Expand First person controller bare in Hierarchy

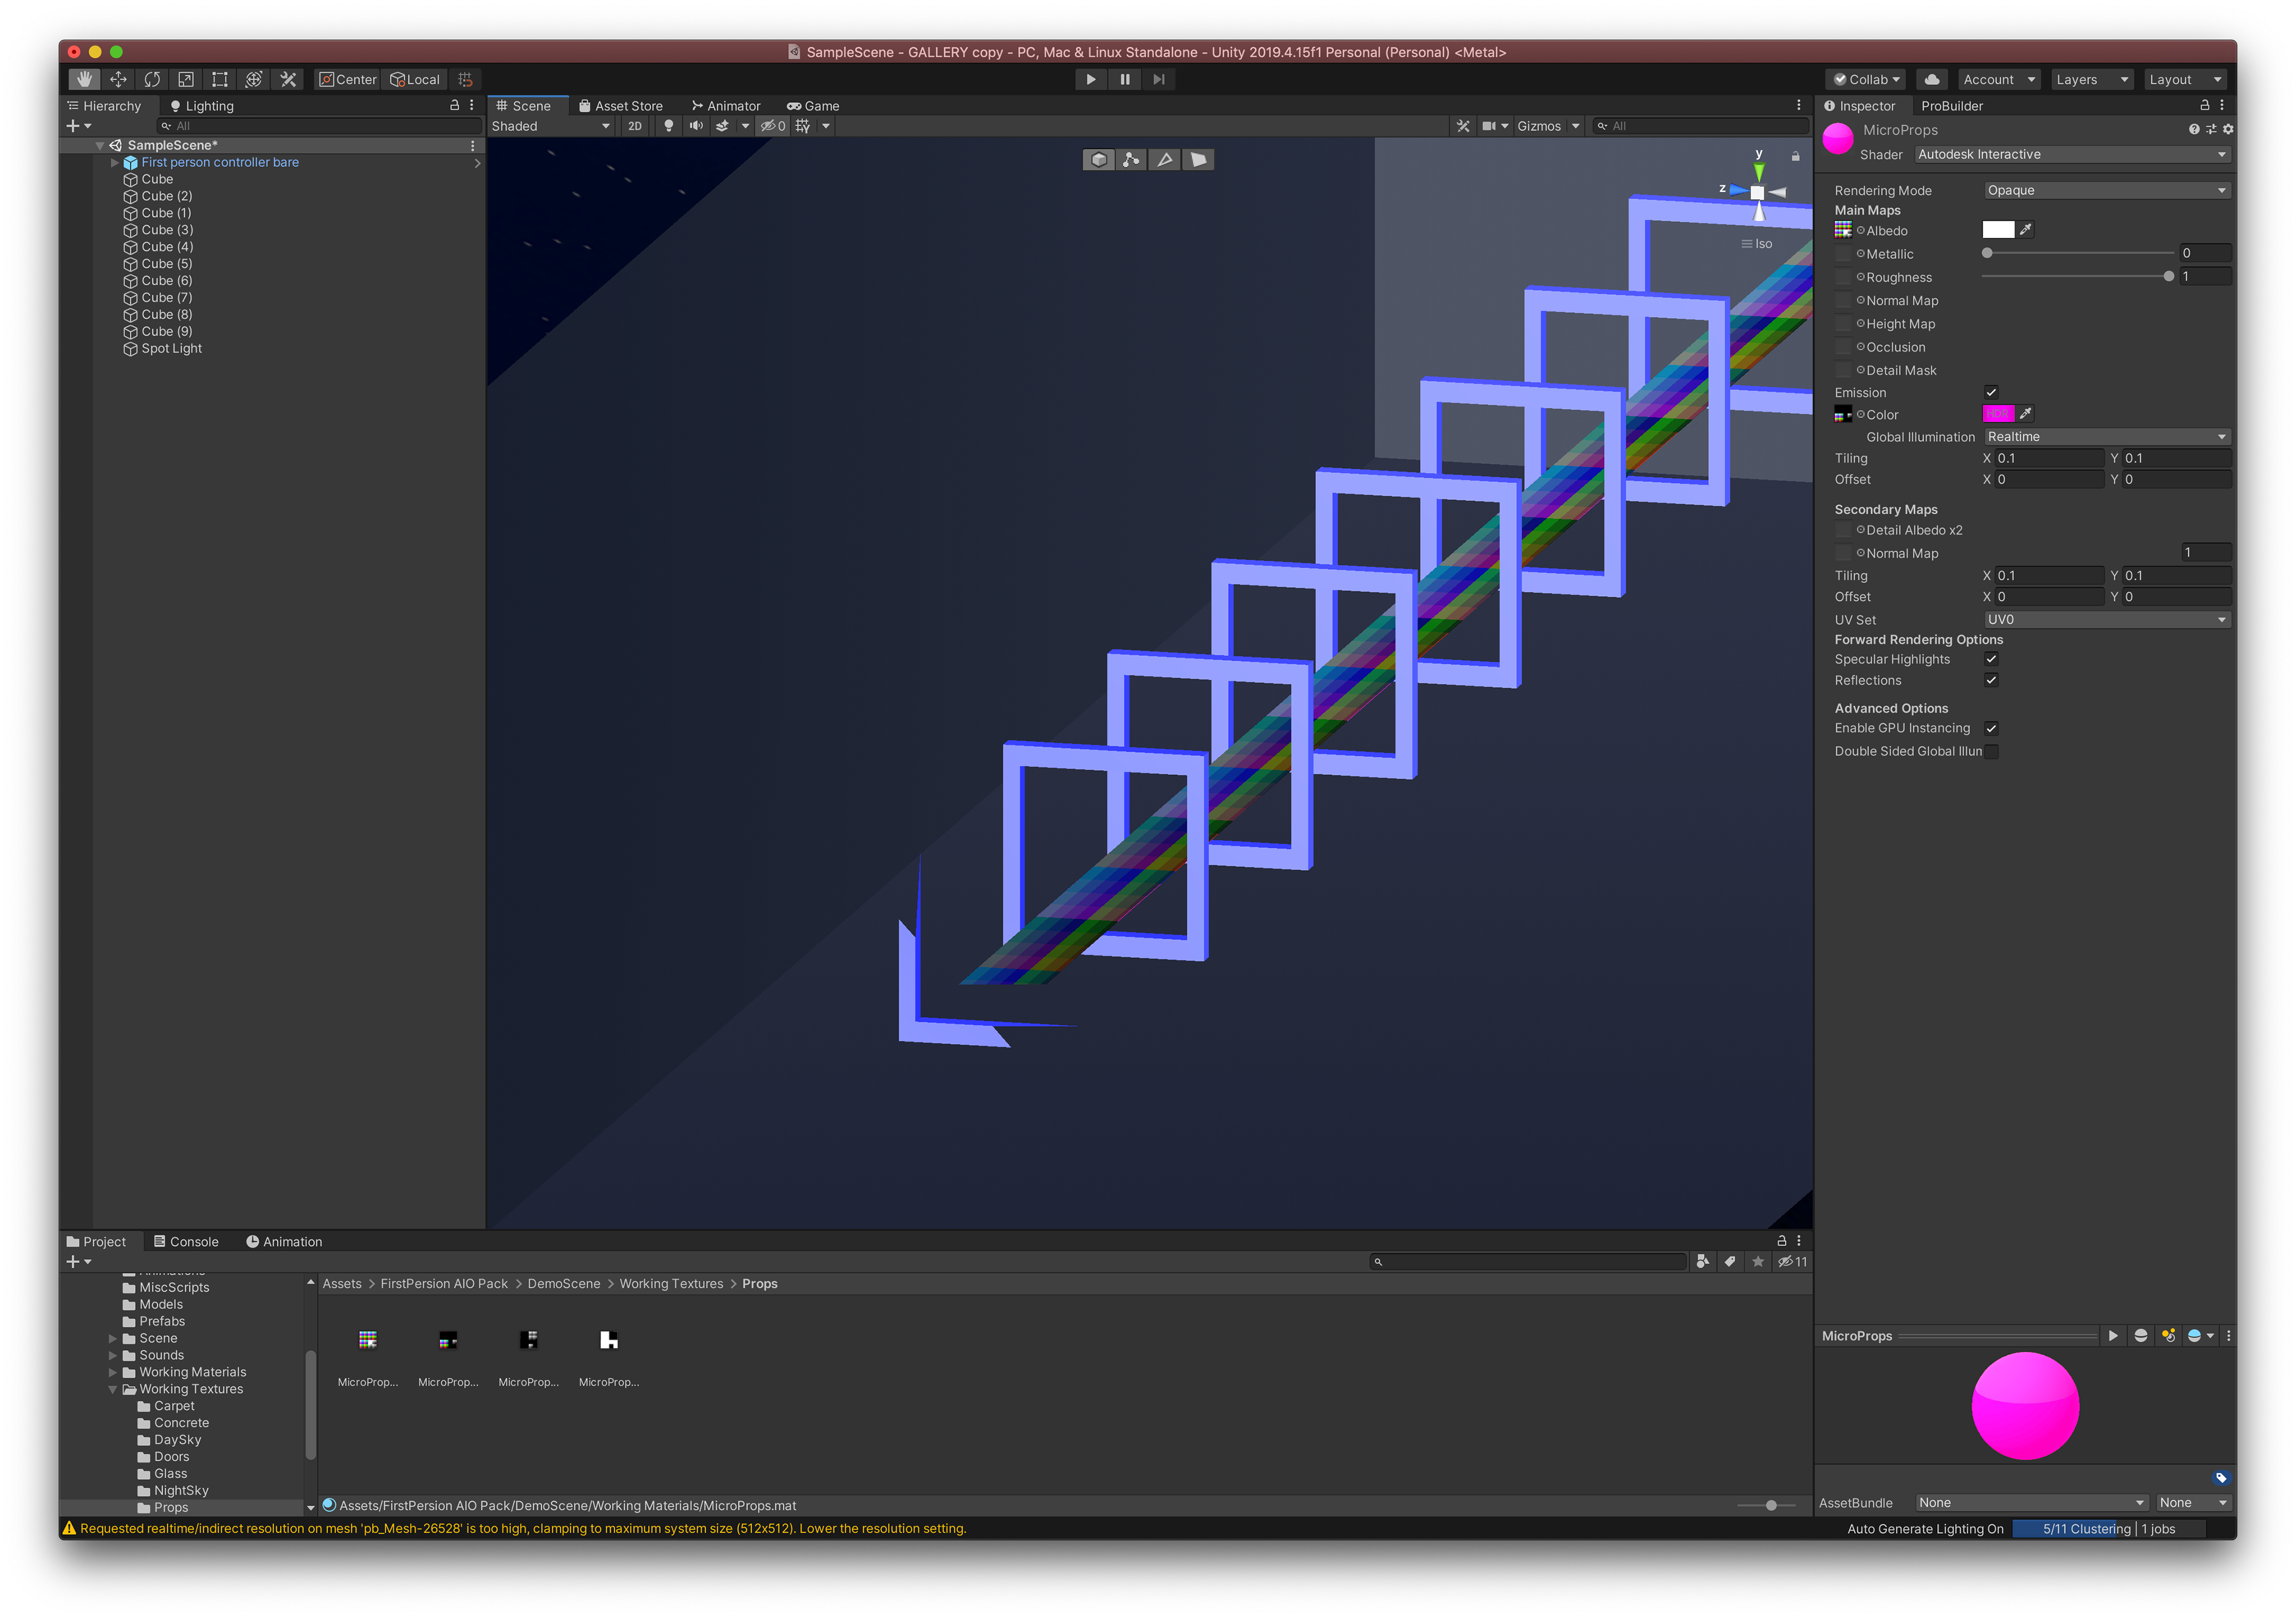(115, 162)
